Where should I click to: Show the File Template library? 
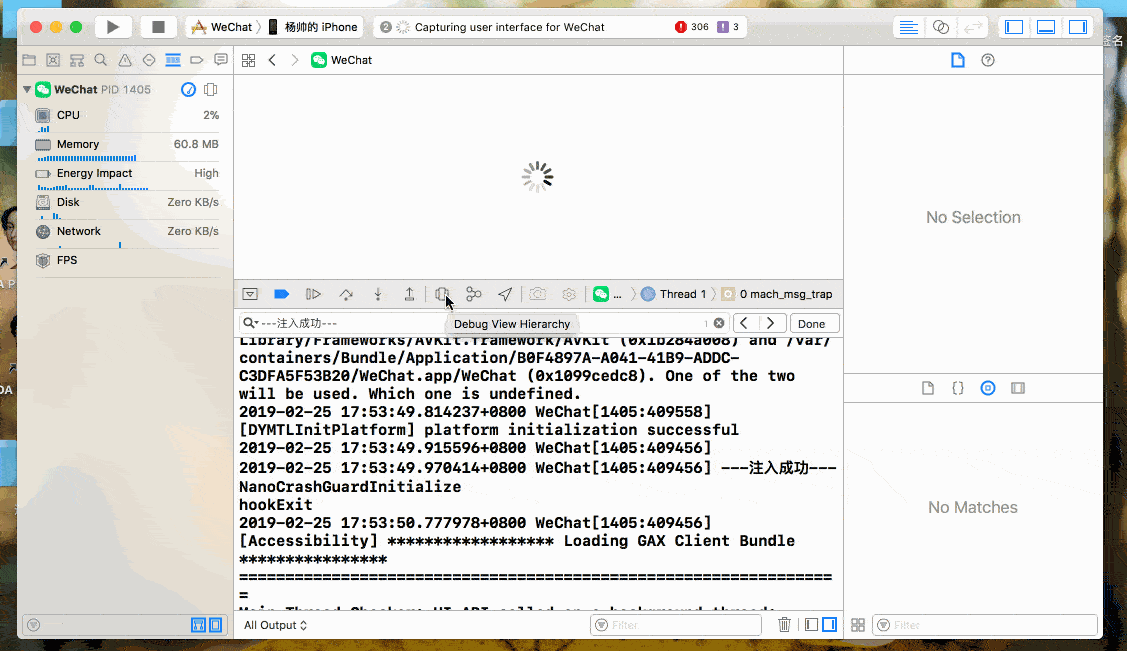click(928, 388)
